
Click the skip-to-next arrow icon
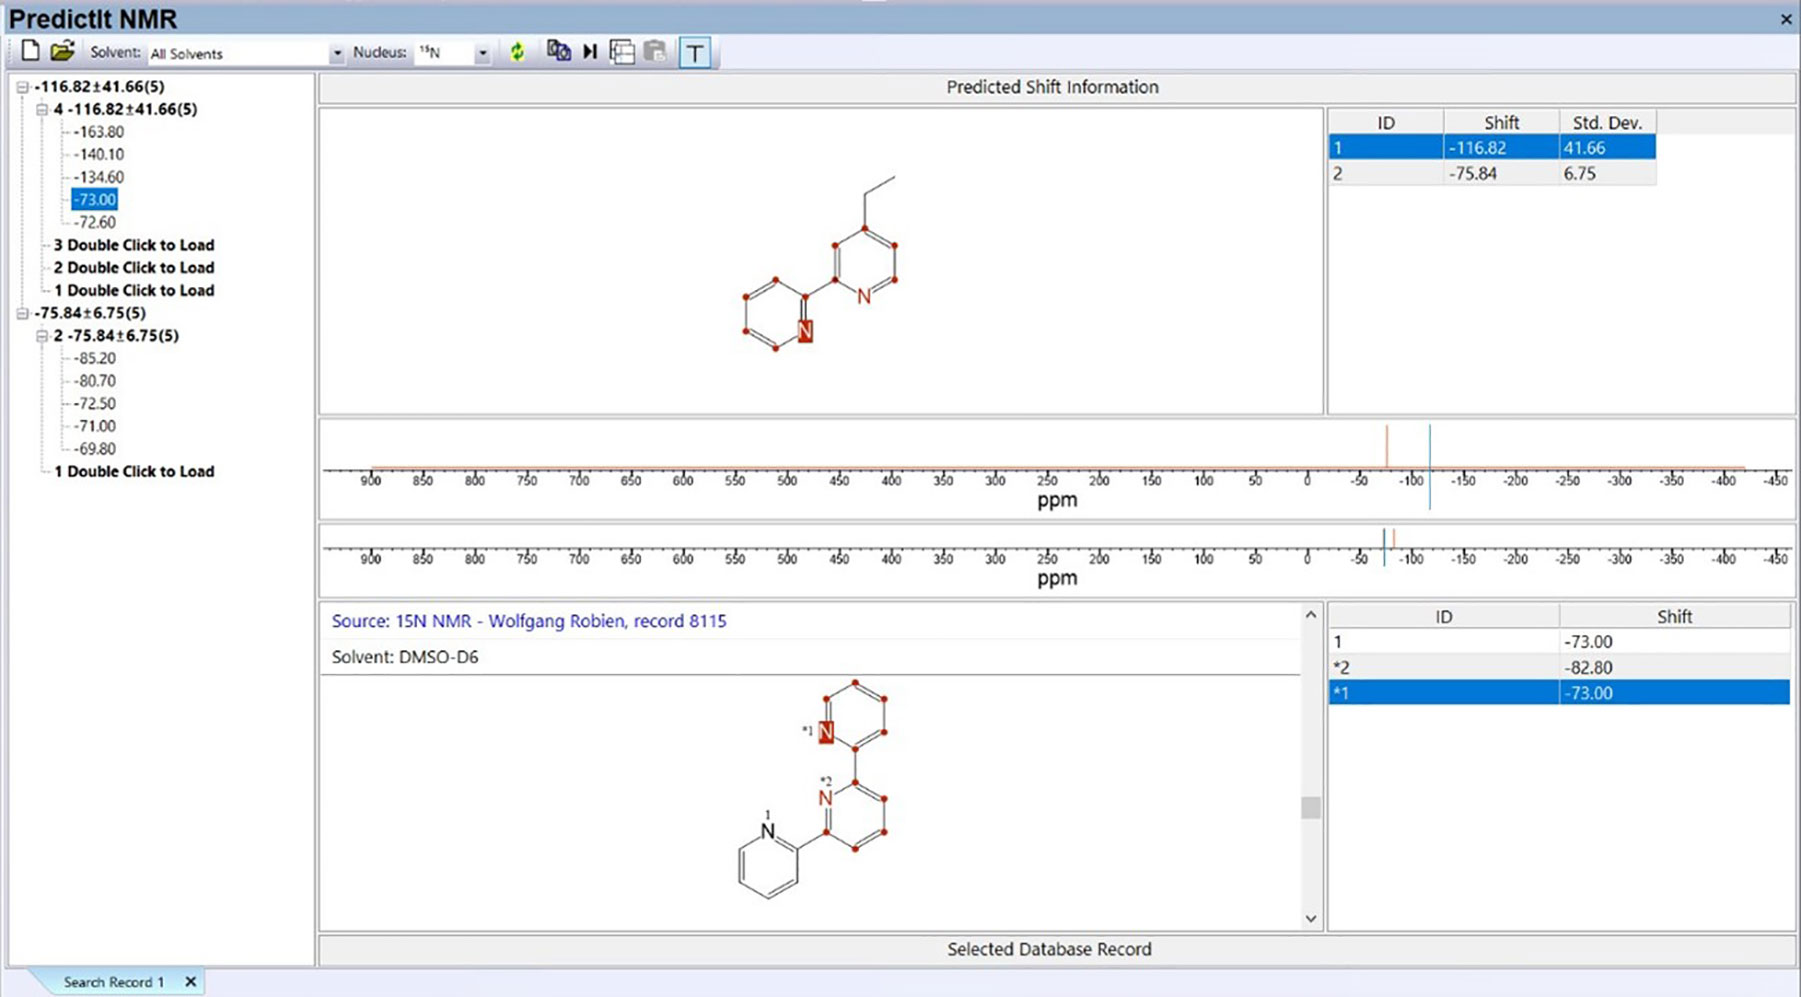[x=590, y=52]
